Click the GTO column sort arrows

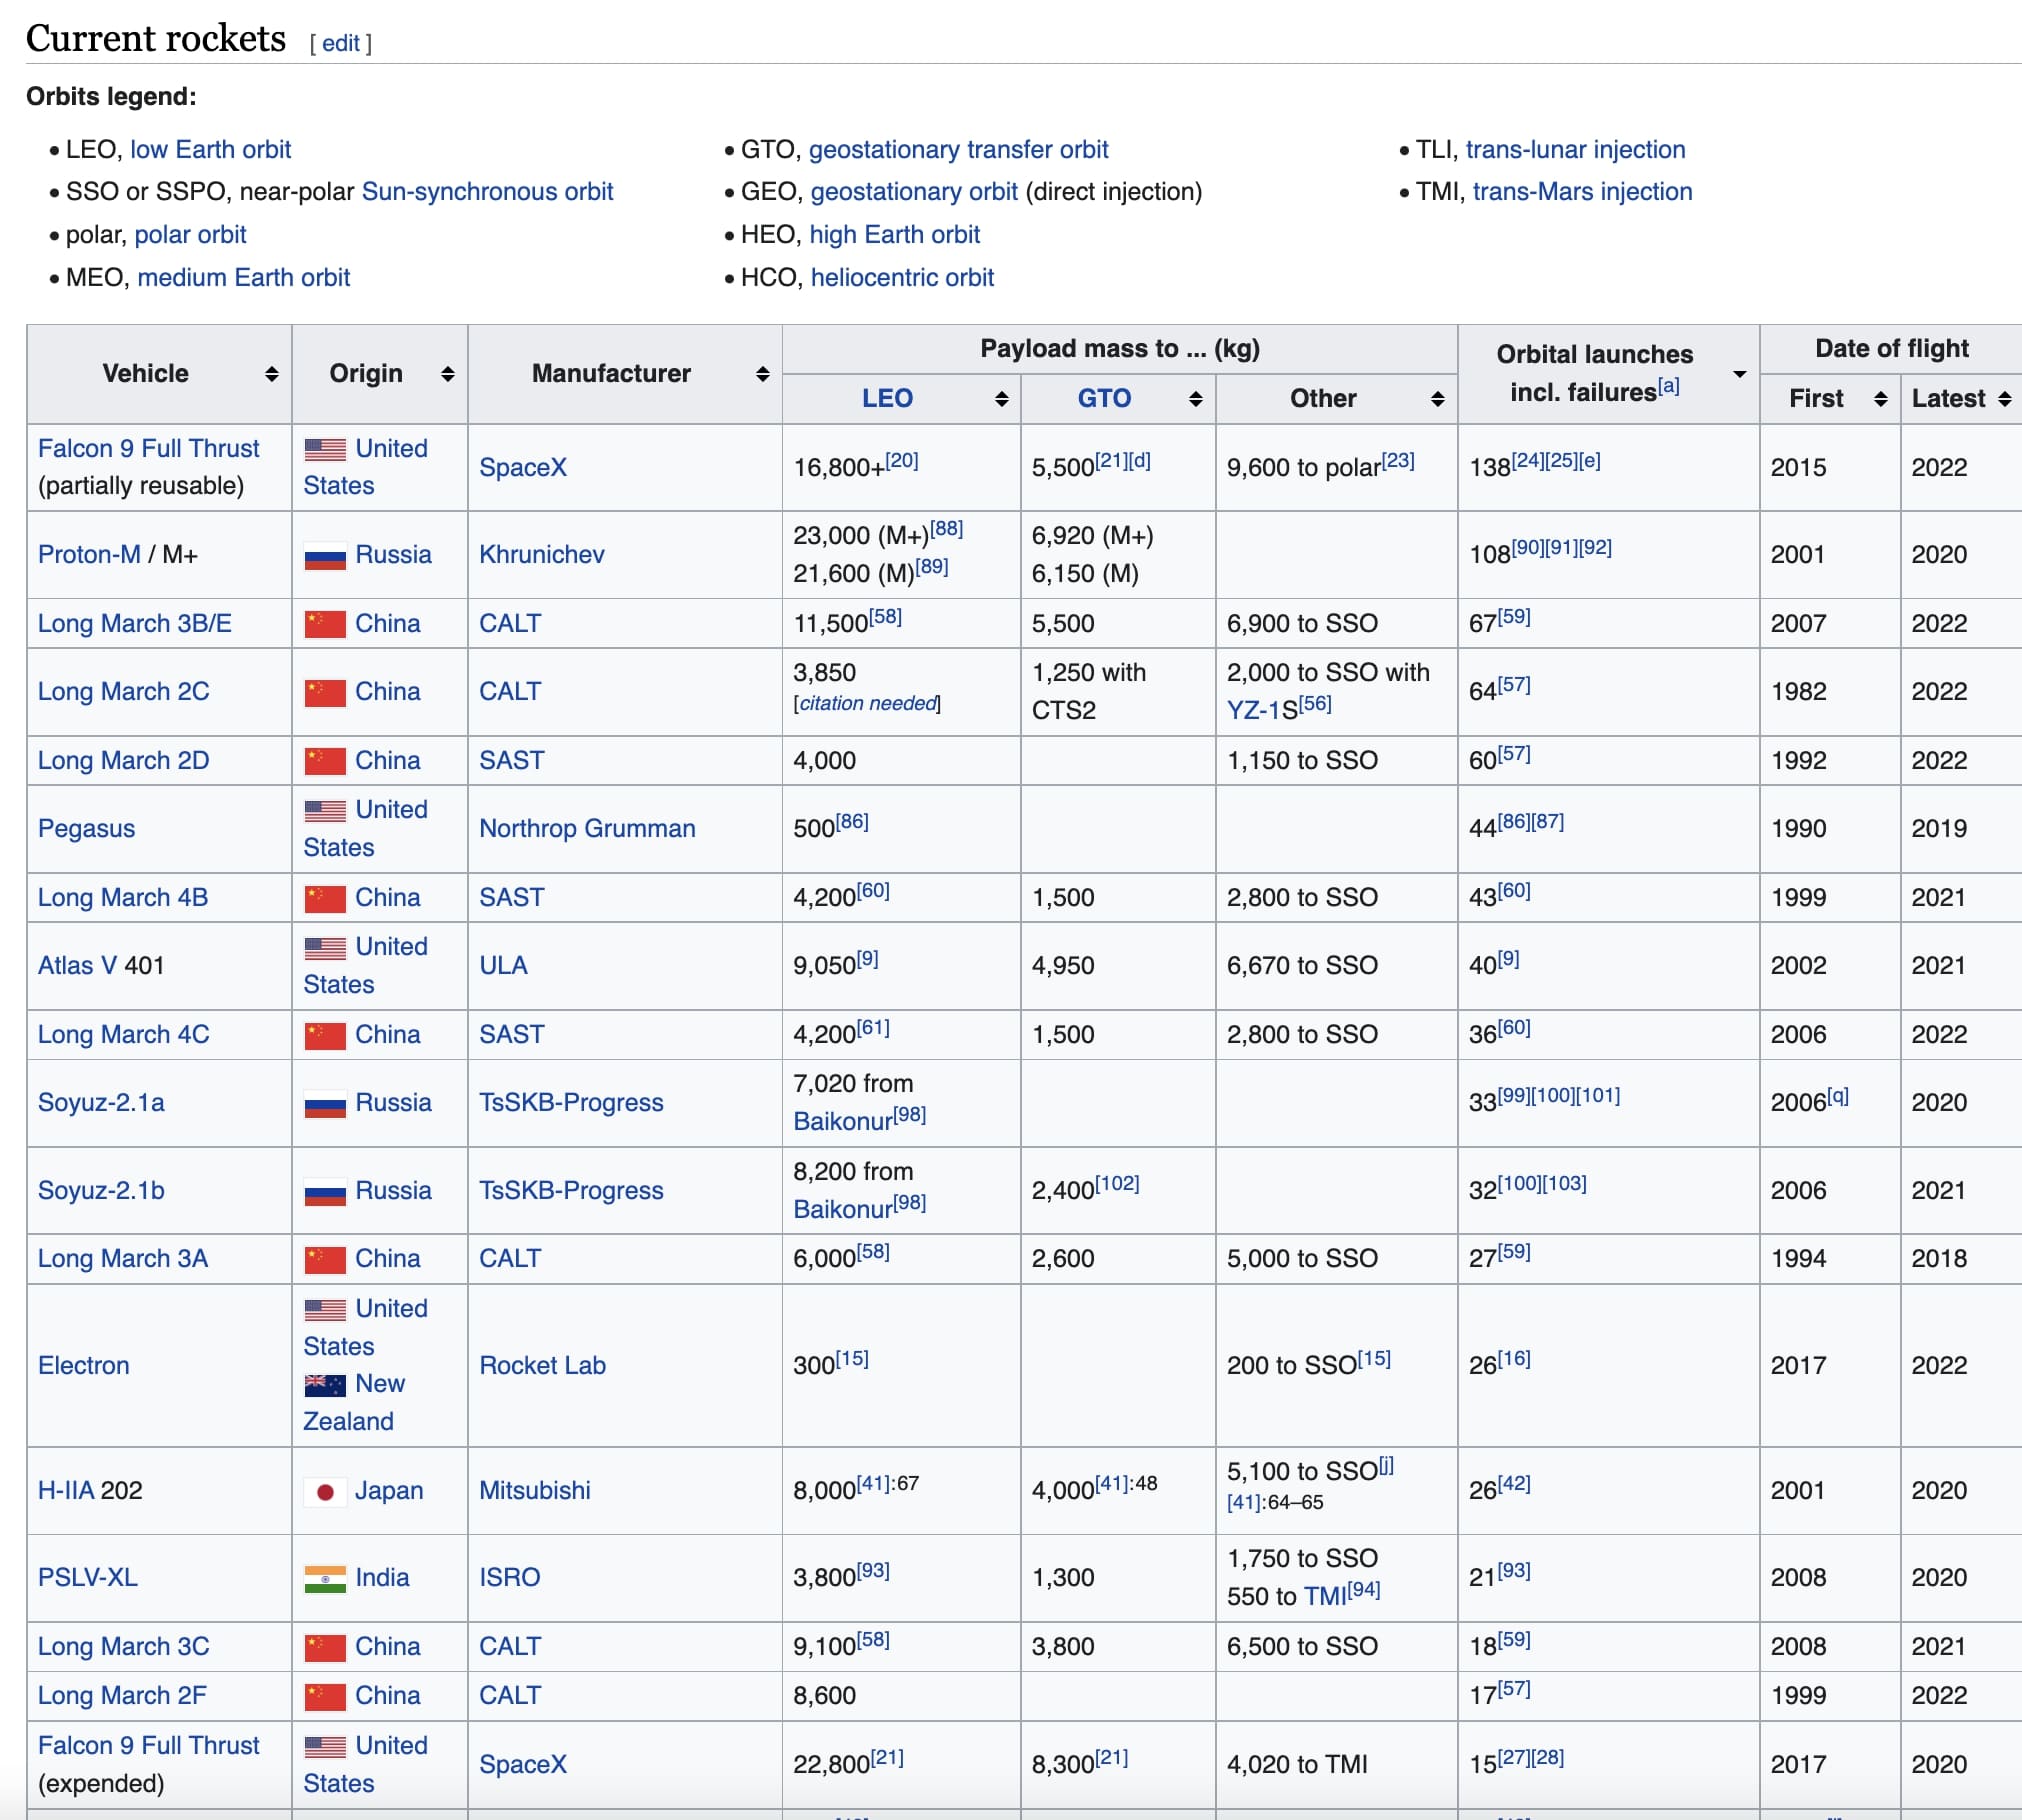point(1195,399)
